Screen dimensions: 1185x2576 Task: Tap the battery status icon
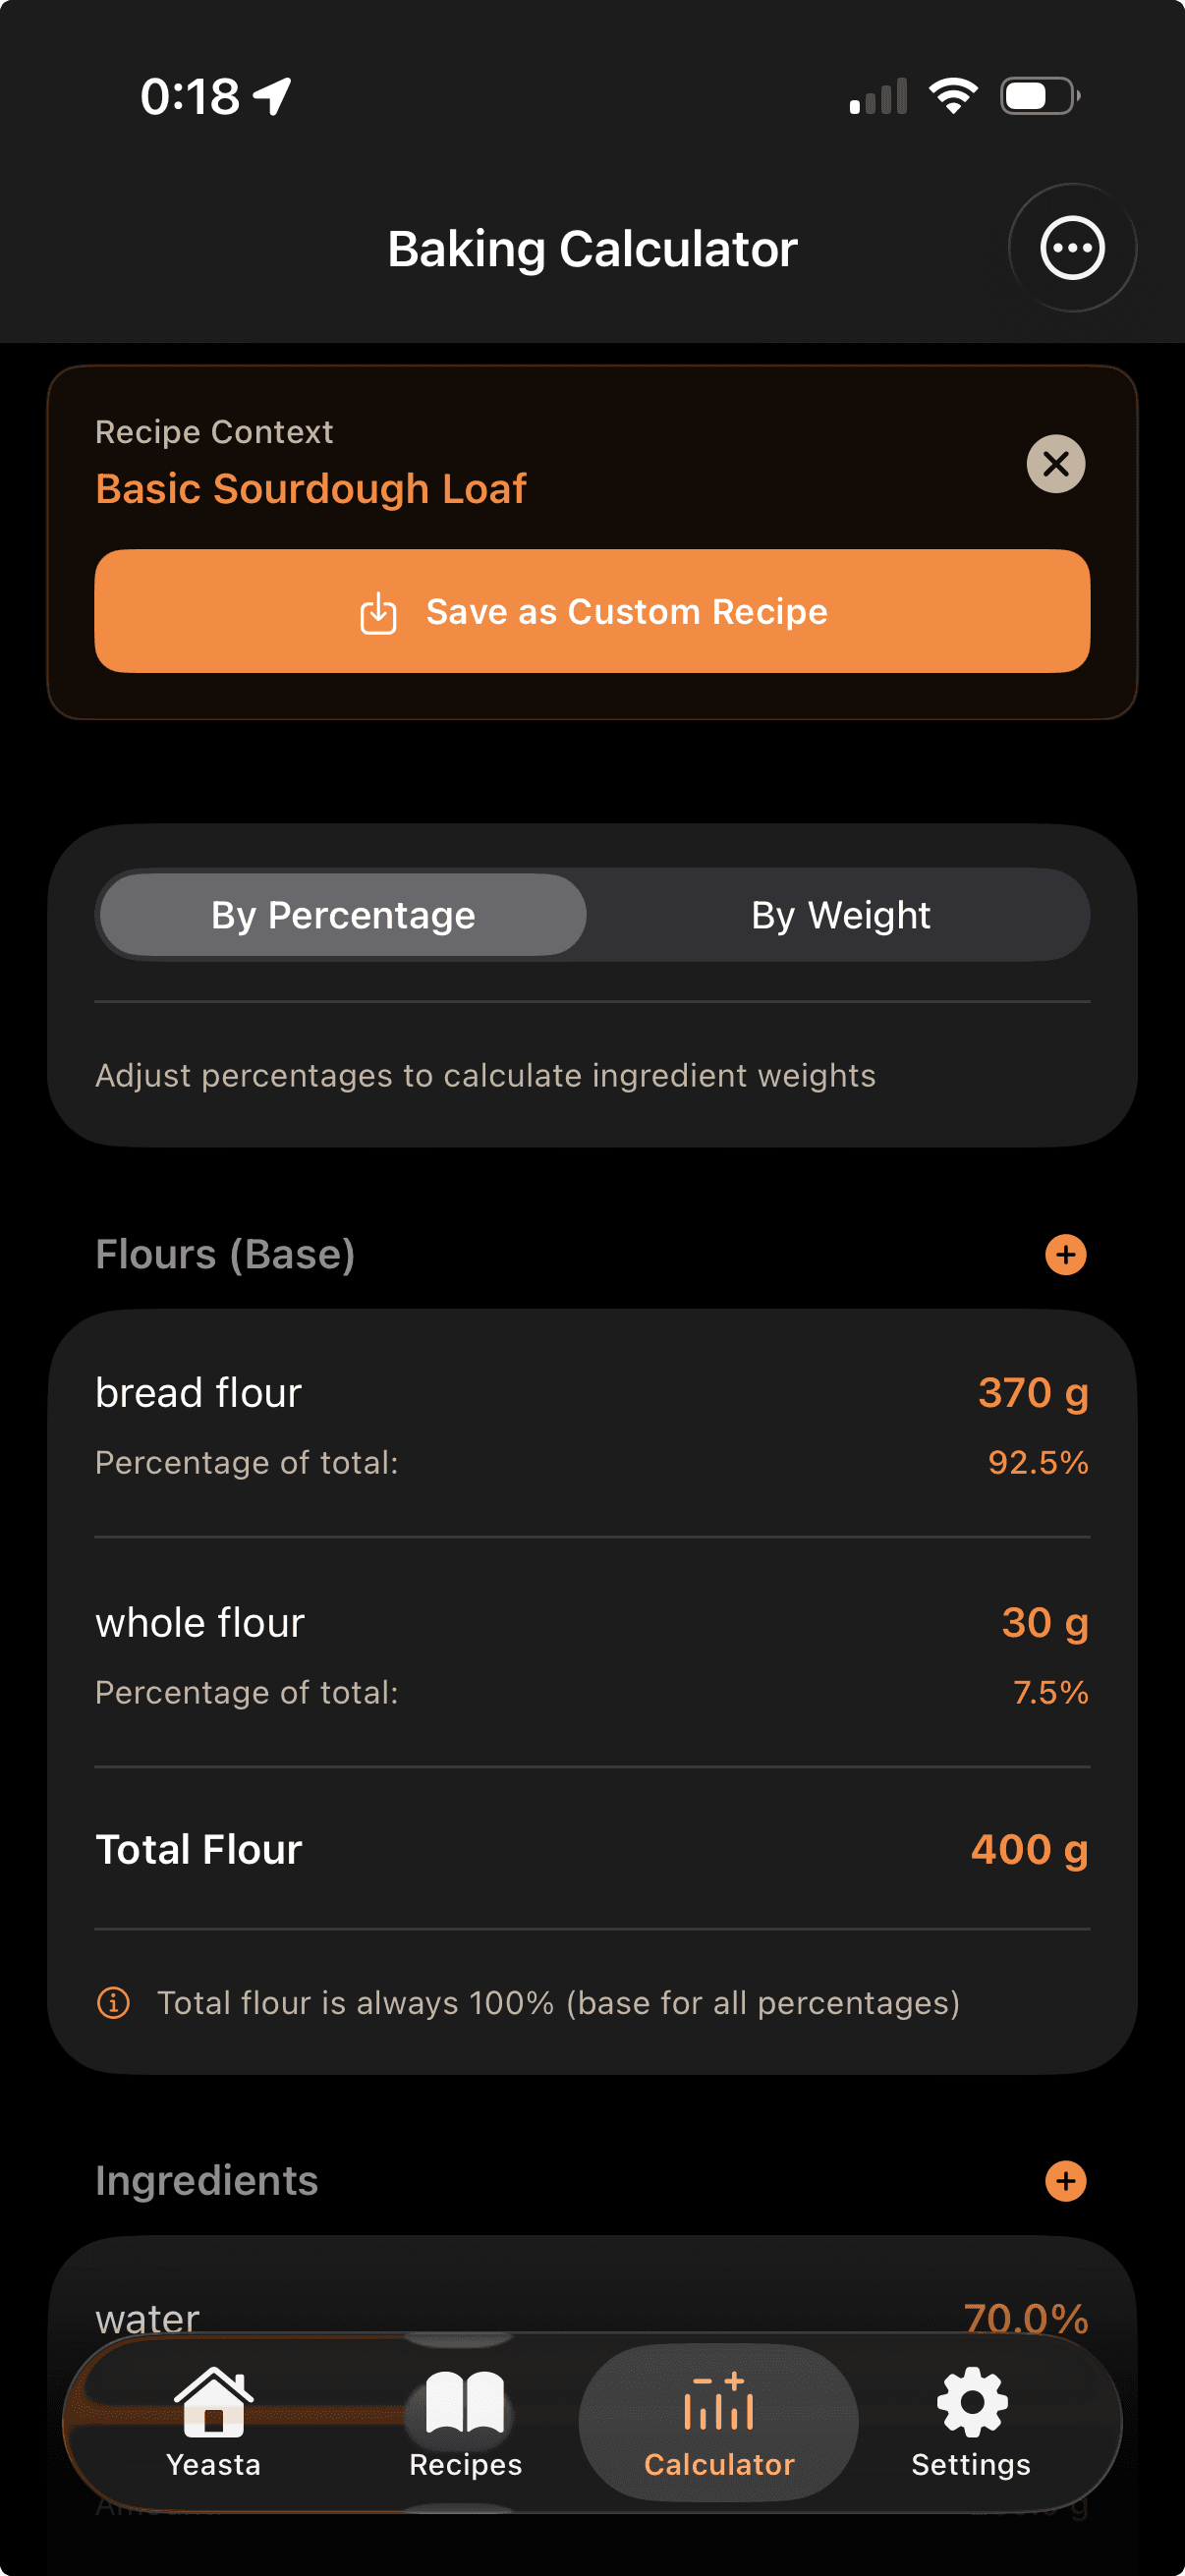click(1039, 96)
